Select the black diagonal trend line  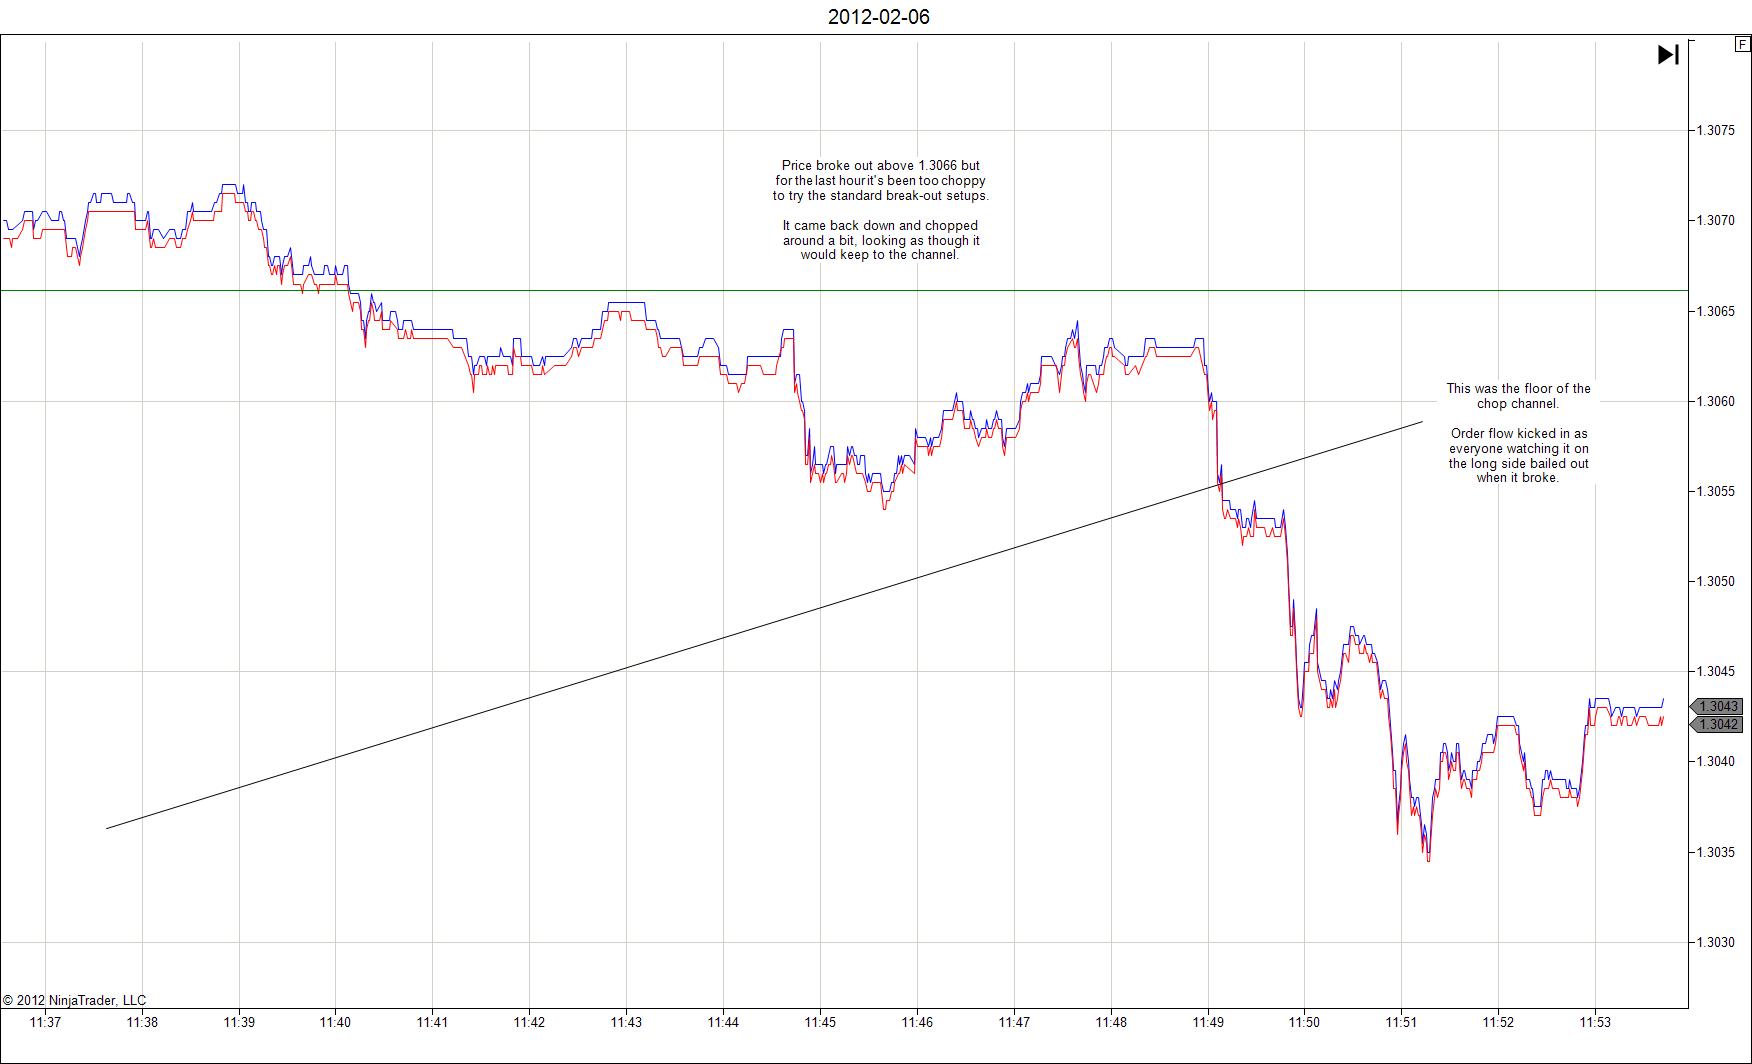tap(764, 625)
